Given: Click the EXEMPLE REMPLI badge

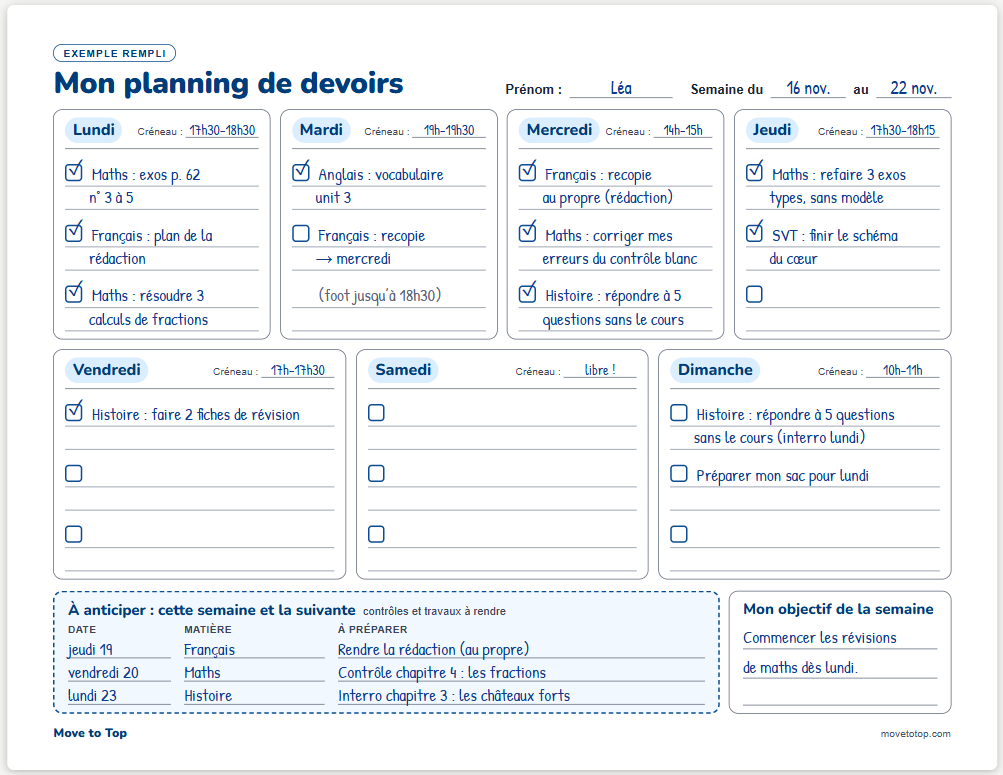Looking at the screenshot, I should tap(115, 53).
